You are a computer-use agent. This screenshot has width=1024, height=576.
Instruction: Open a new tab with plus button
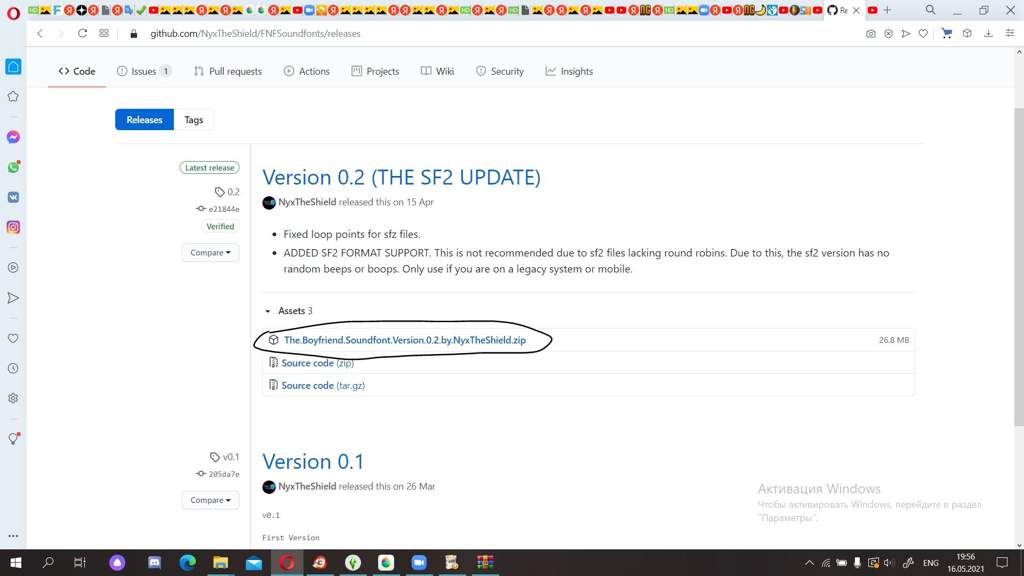[887, 10]
